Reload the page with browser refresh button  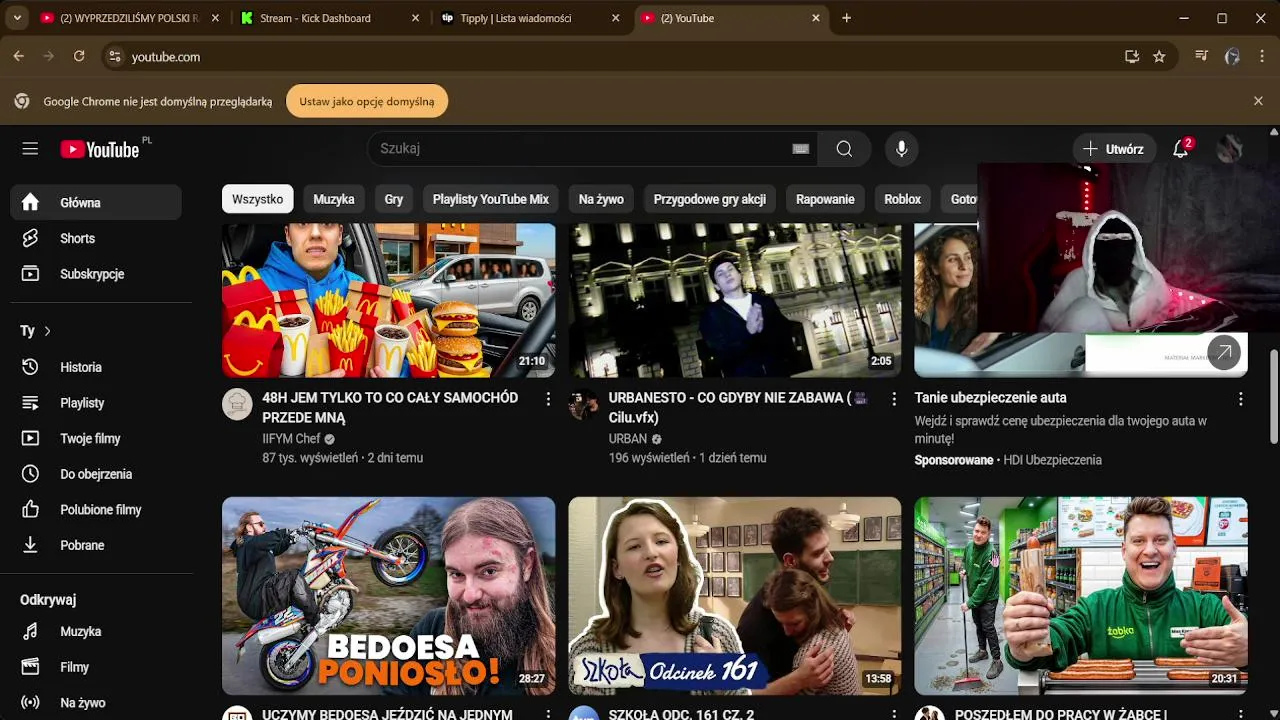coord(79,57)
